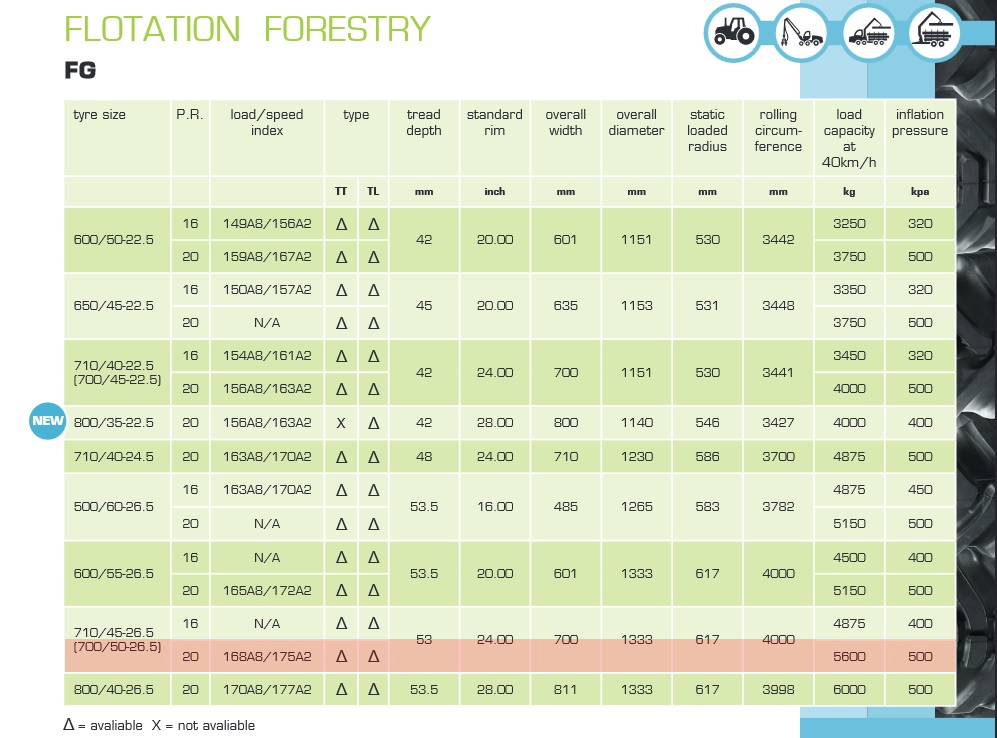Click the log trailer icon at far right

click(935, 32)
